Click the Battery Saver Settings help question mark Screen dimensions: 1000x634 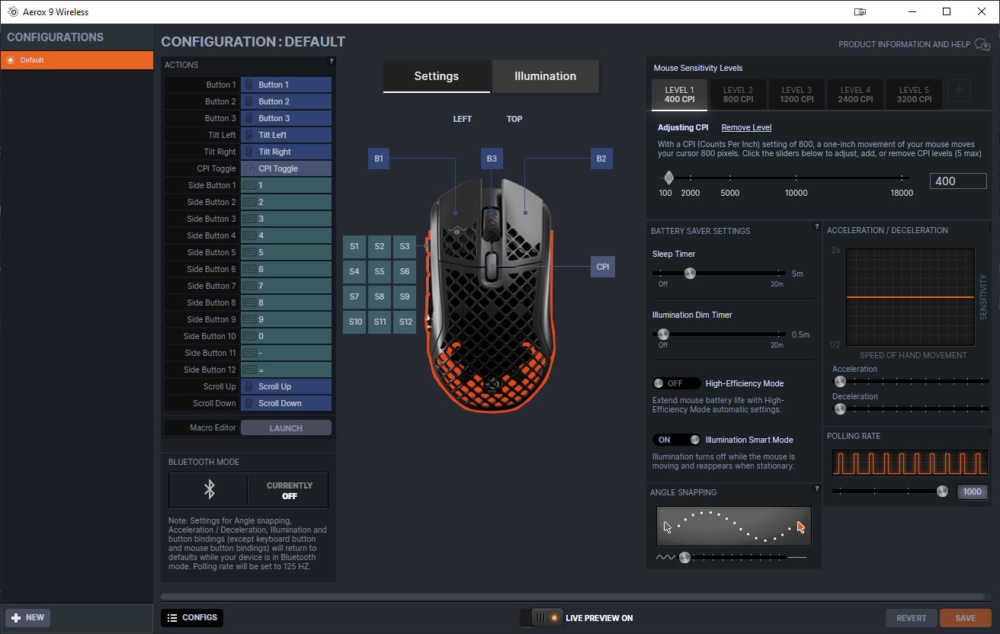tap(816, 226)
